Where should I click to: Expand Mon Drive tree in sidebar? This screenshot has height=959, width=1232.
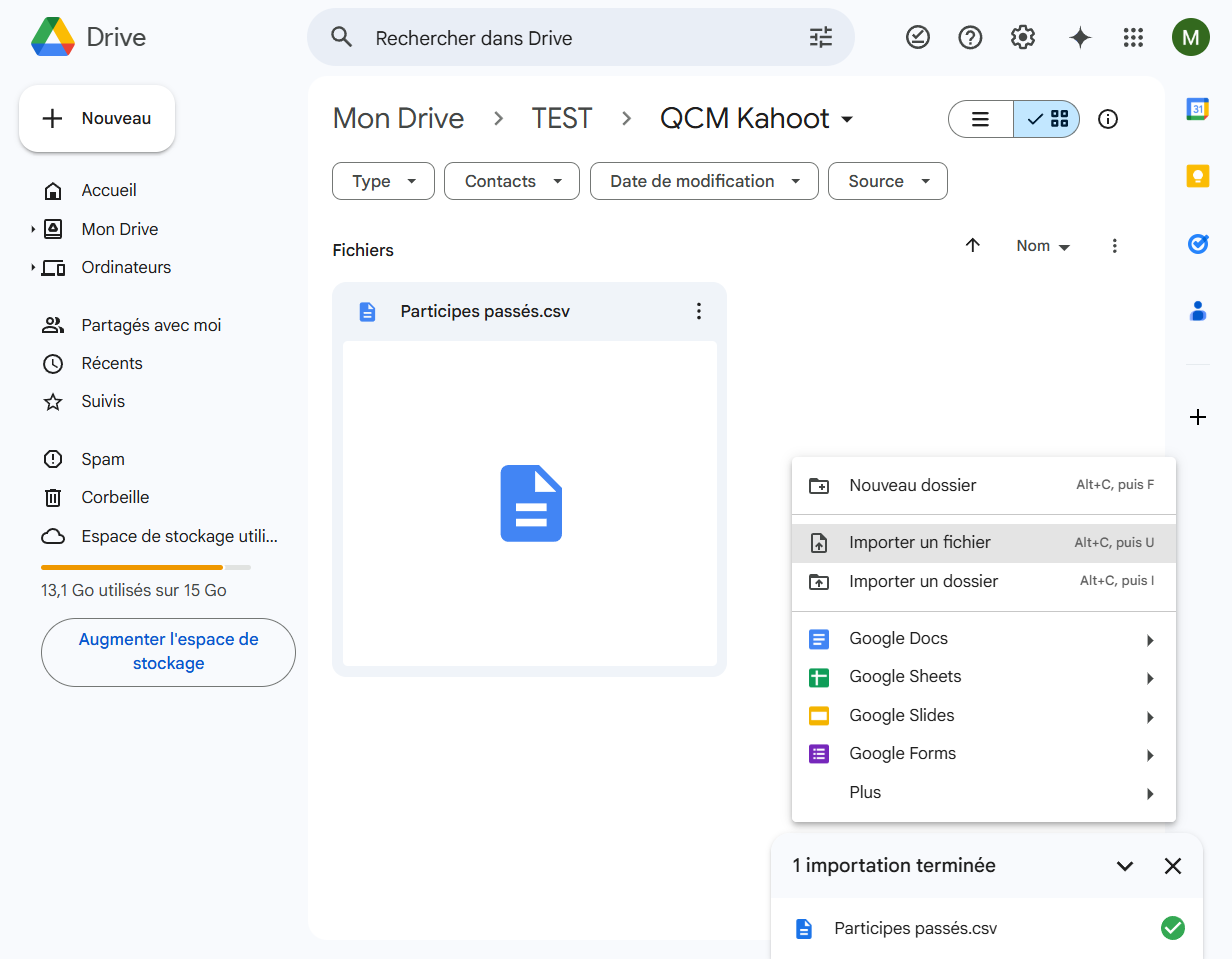click(x=33, y=229)
